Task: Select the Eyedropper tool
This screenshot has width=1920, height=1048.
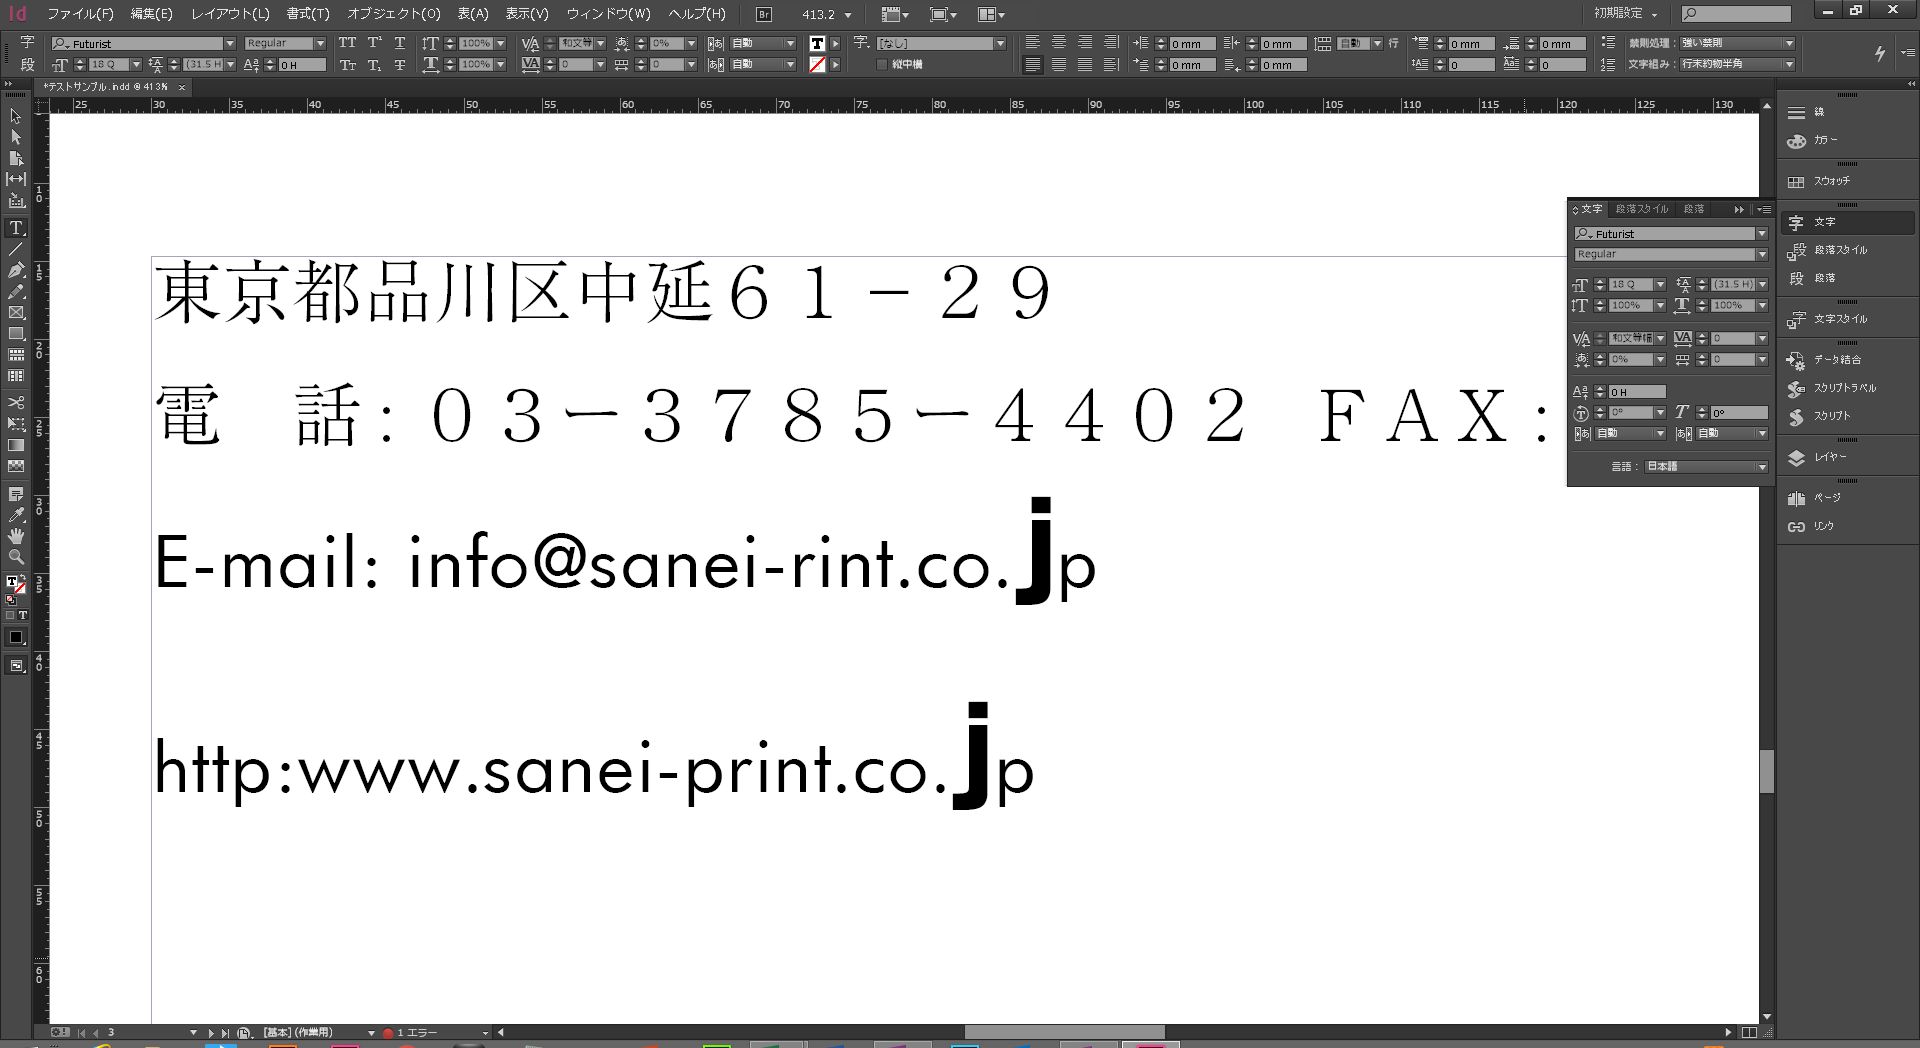Action: (16, 515)
